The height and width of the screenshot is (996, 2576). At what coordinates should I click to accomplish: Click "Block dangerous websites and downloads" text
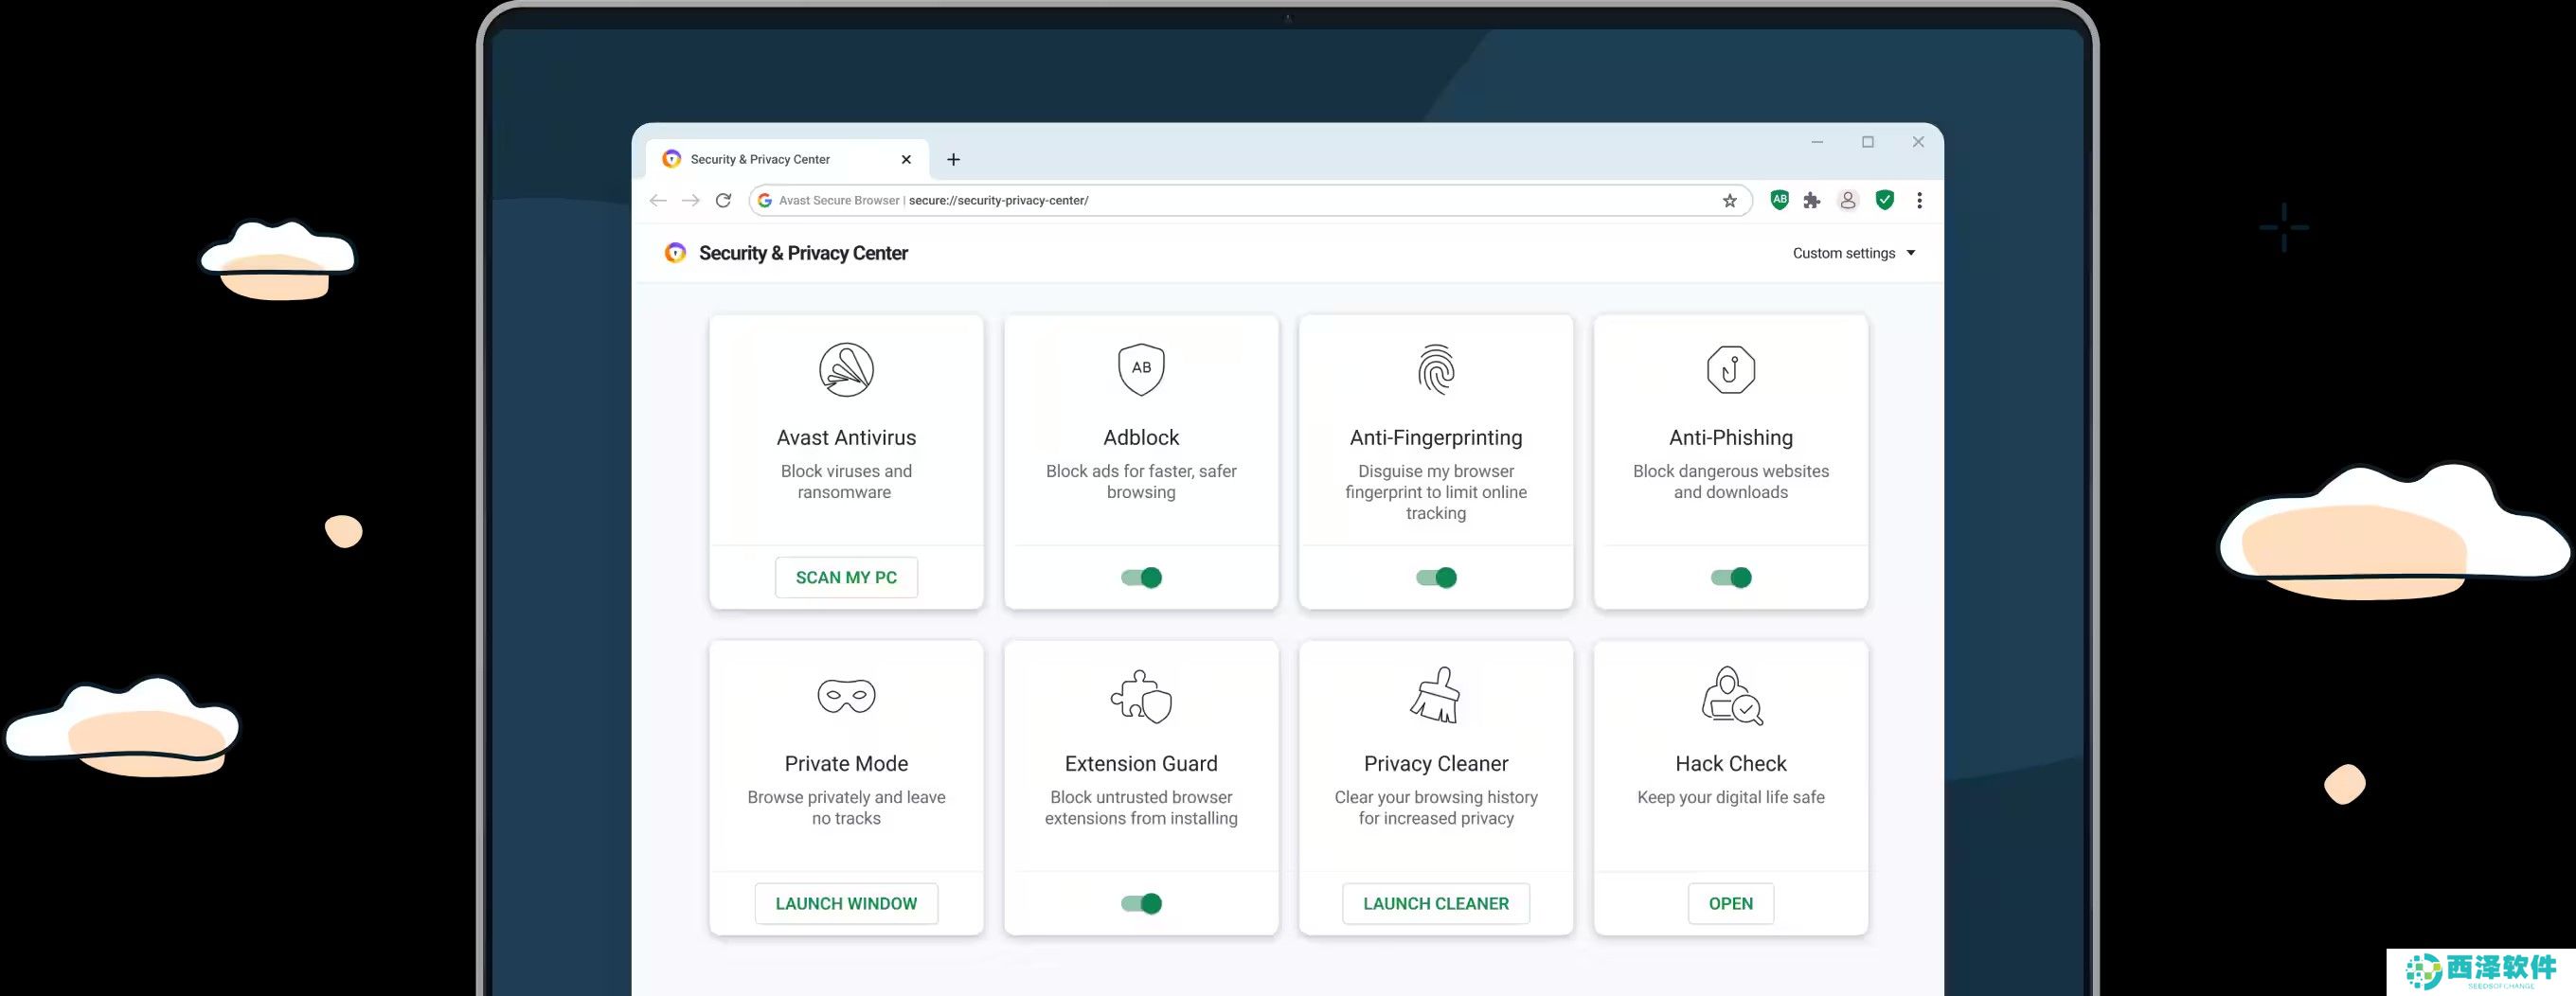[x=1731, y=482]
